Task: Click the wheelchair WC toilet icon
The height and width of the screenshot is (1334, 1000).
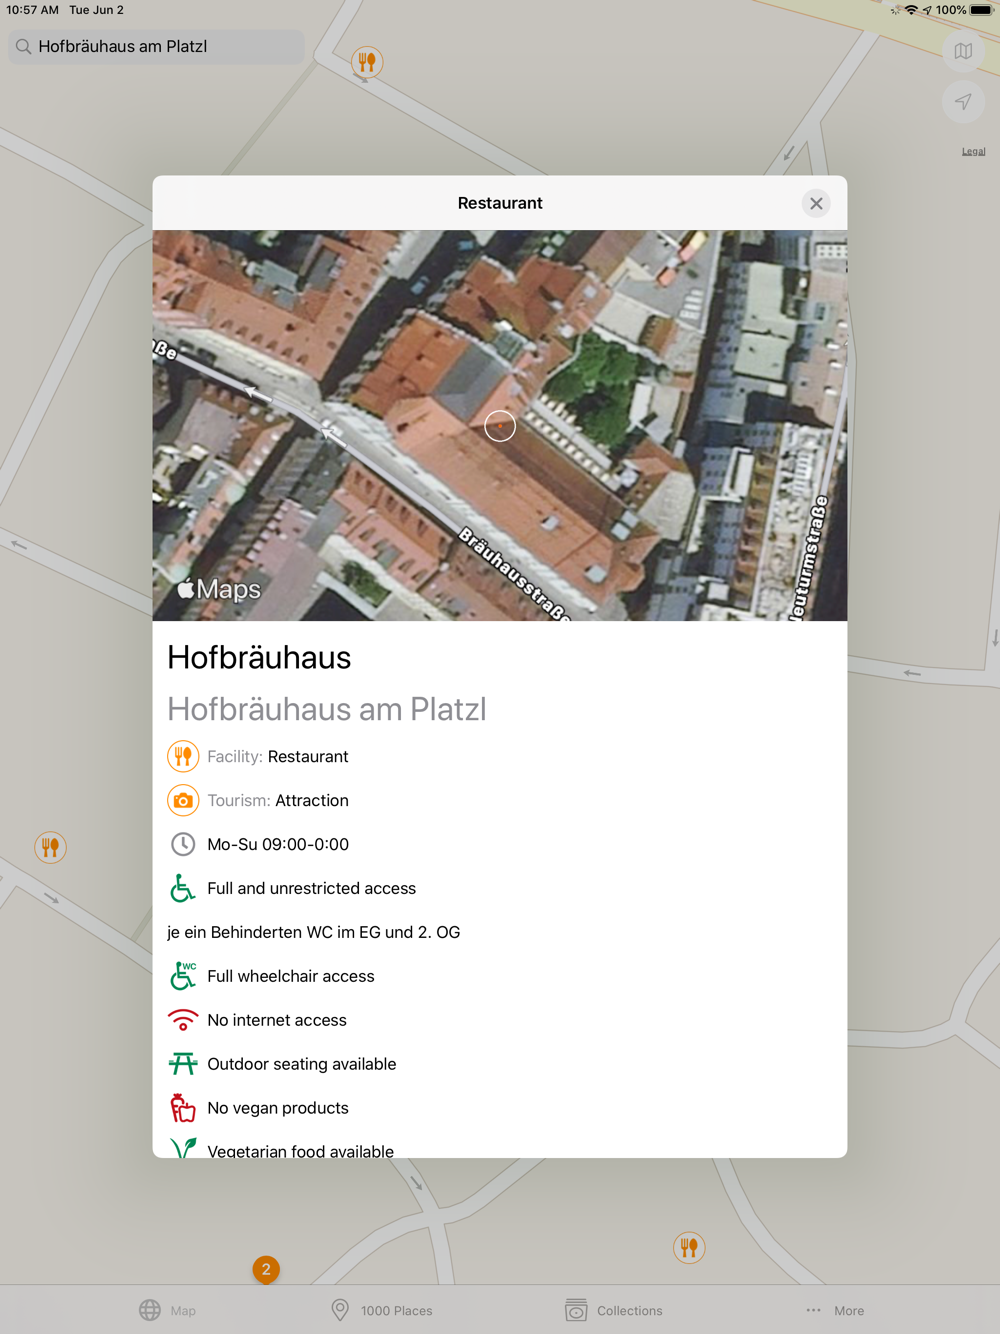Action: [x=183, y=976]
